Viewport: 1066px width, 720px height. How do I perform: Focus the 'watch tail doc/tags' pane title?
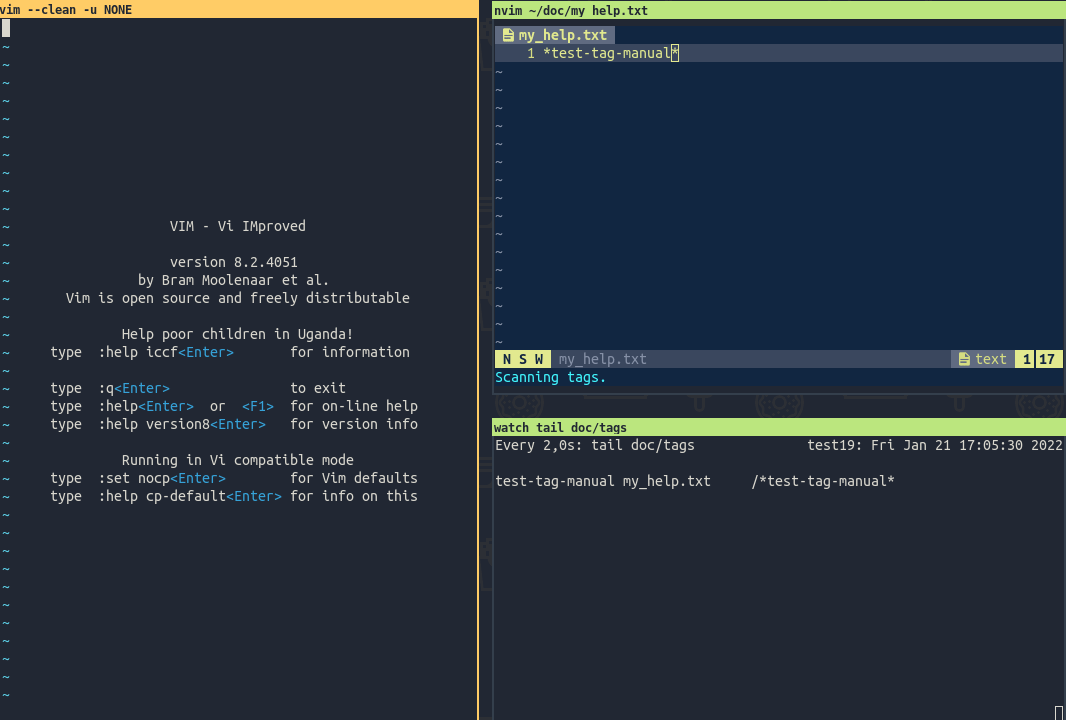click(560, 428)
